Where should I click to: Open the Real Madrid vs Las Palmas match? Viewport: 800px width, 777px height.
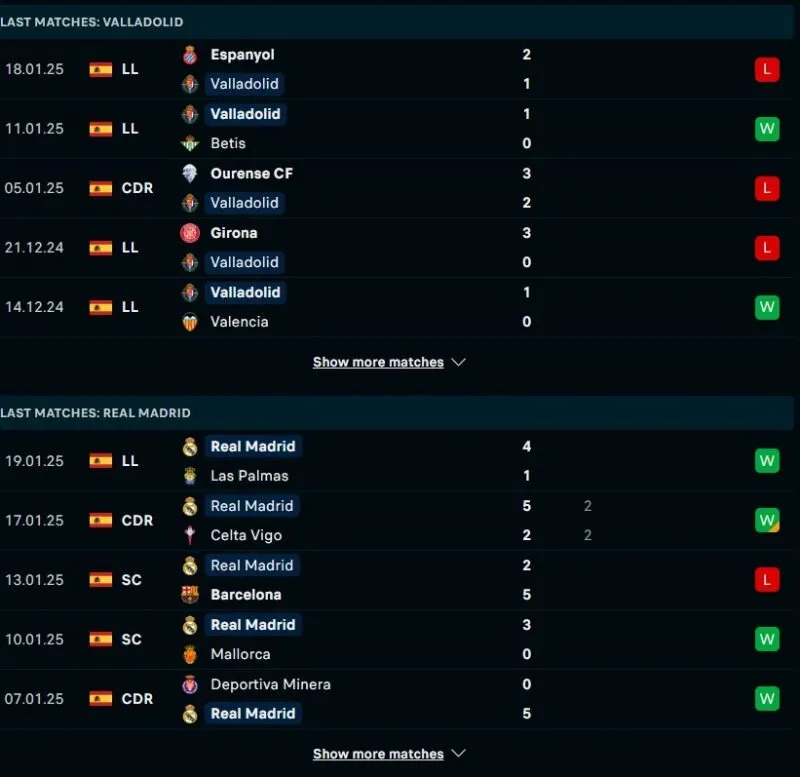[x=400, y=461]
